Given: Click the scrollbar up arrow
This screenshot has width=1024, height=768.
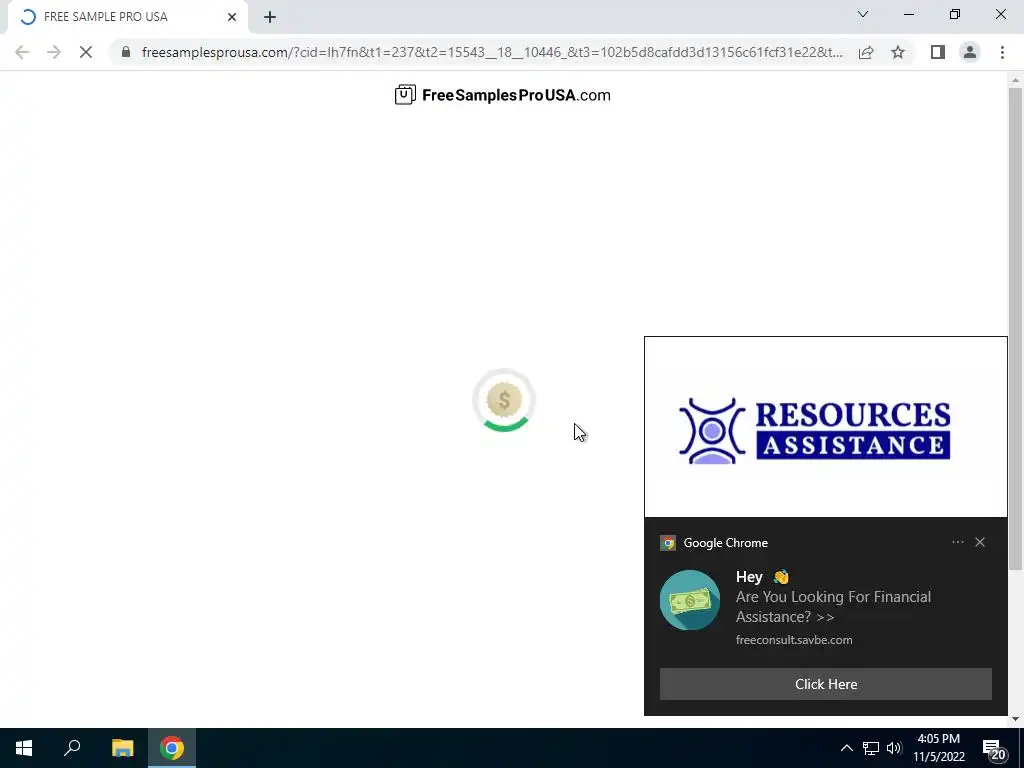Looking at the screenshot, I should pyautogui.click(x=1015, y=80).
